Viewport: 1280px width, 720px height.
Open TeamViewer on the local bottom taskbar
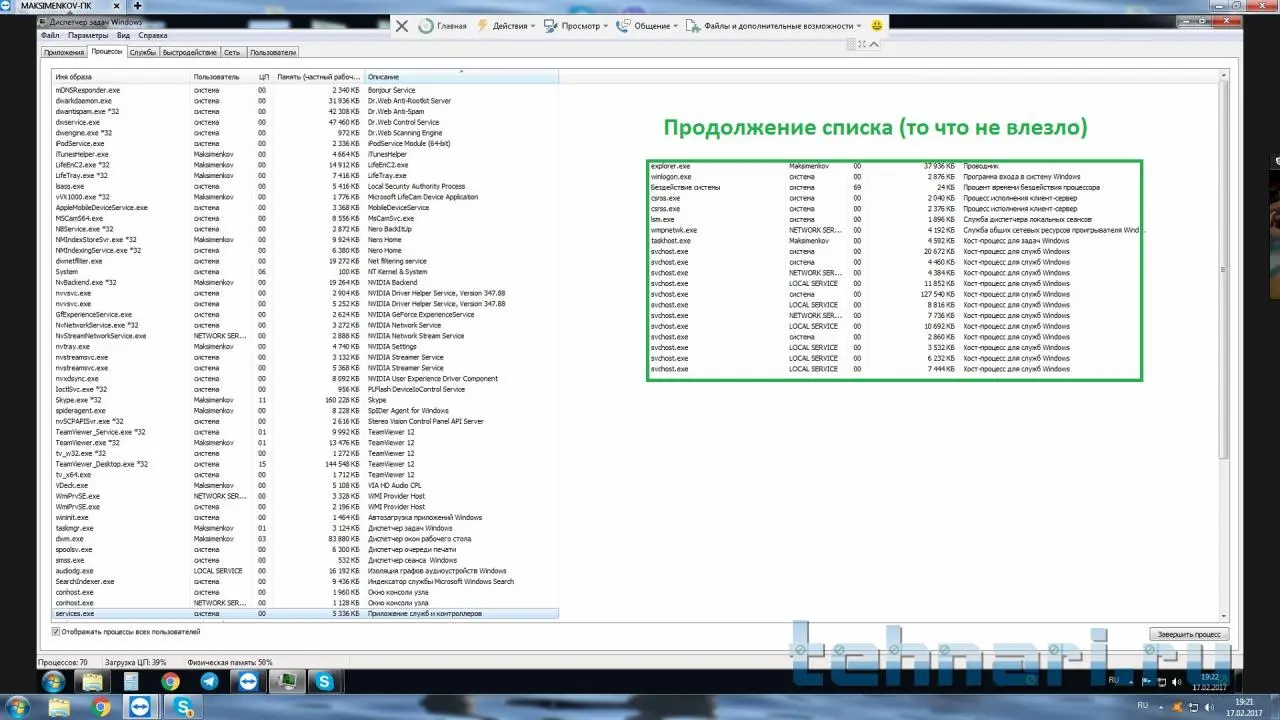[140, 707]
